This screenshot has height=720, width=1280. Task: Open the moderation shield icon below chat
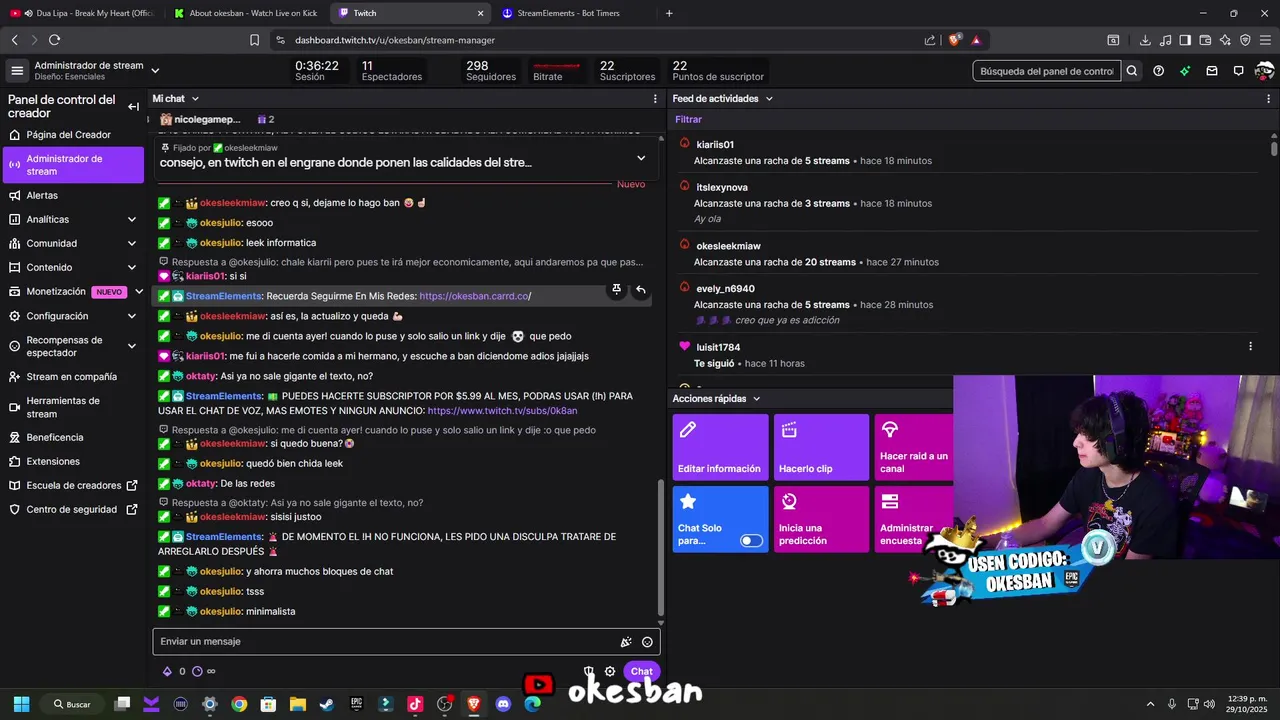coord(589,671)
